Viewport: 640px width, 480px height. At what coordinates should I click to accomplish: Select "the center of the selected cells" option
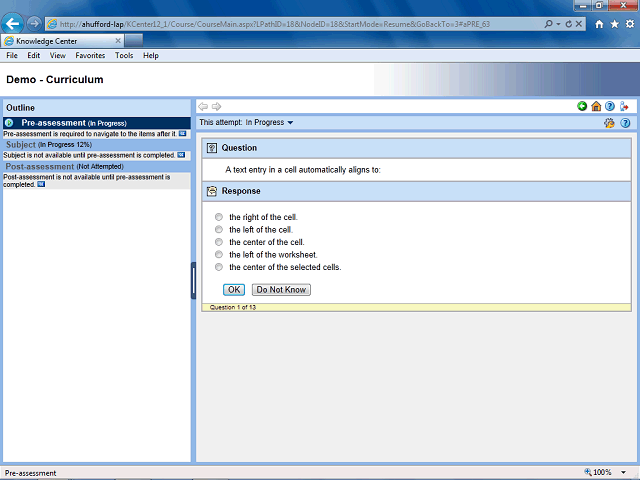pyautogui.click(x=219, y=267)
